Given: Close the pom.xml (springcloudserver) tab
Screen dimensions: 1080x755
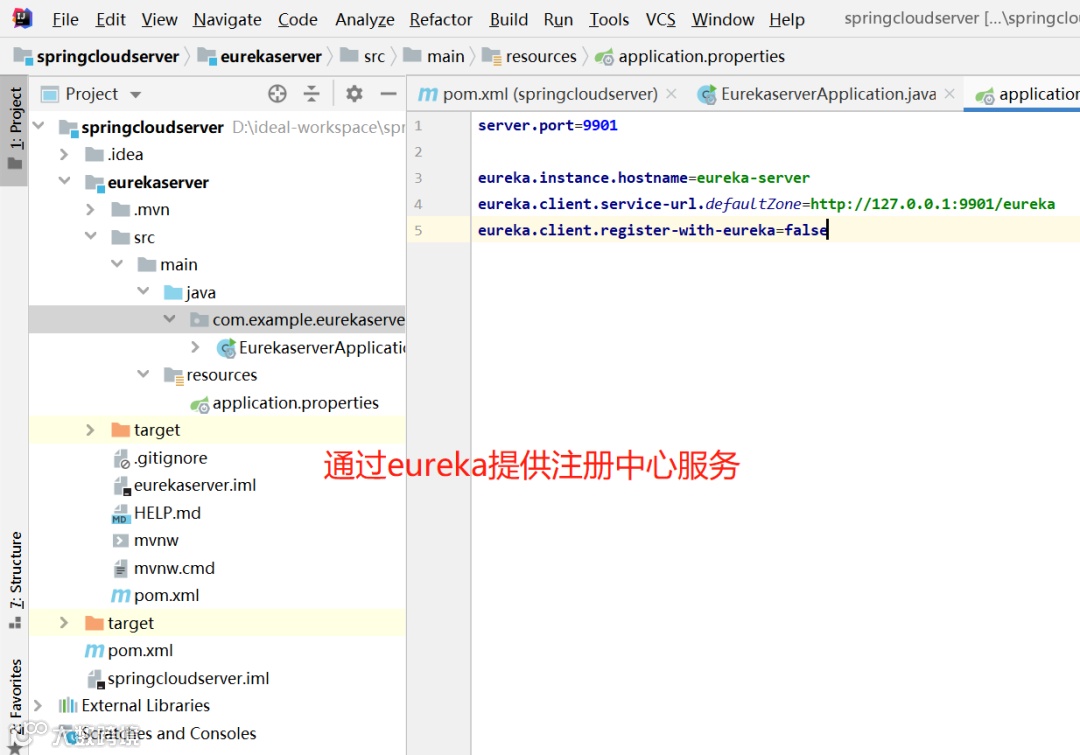Looking at the screenshot, I should [x=672, y=94].
